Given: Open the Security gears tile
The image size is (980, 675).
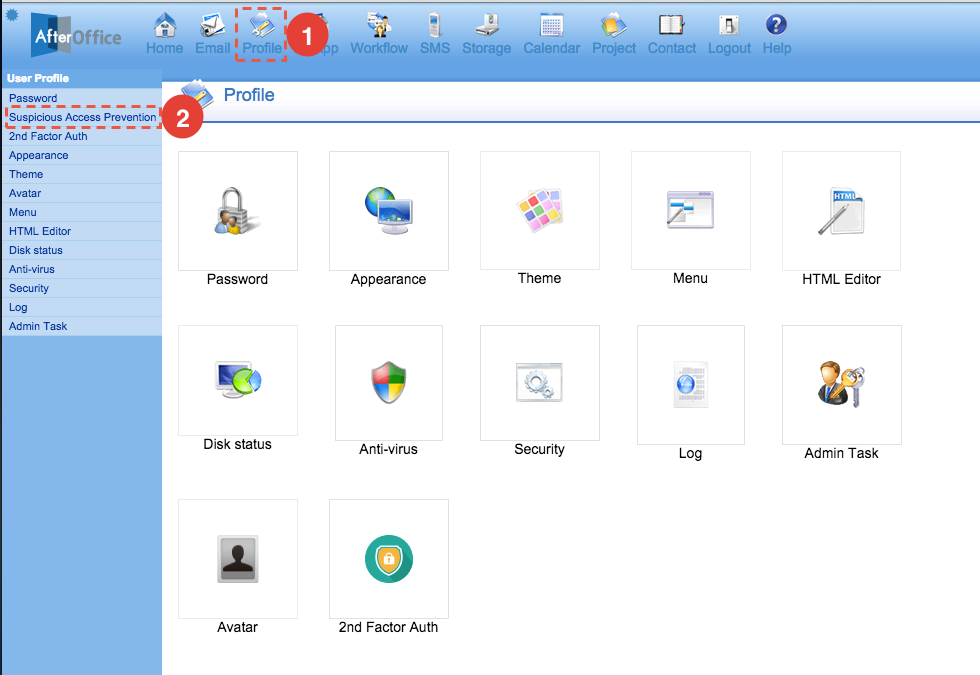Looking at the screenshot, I should point(540,382).
